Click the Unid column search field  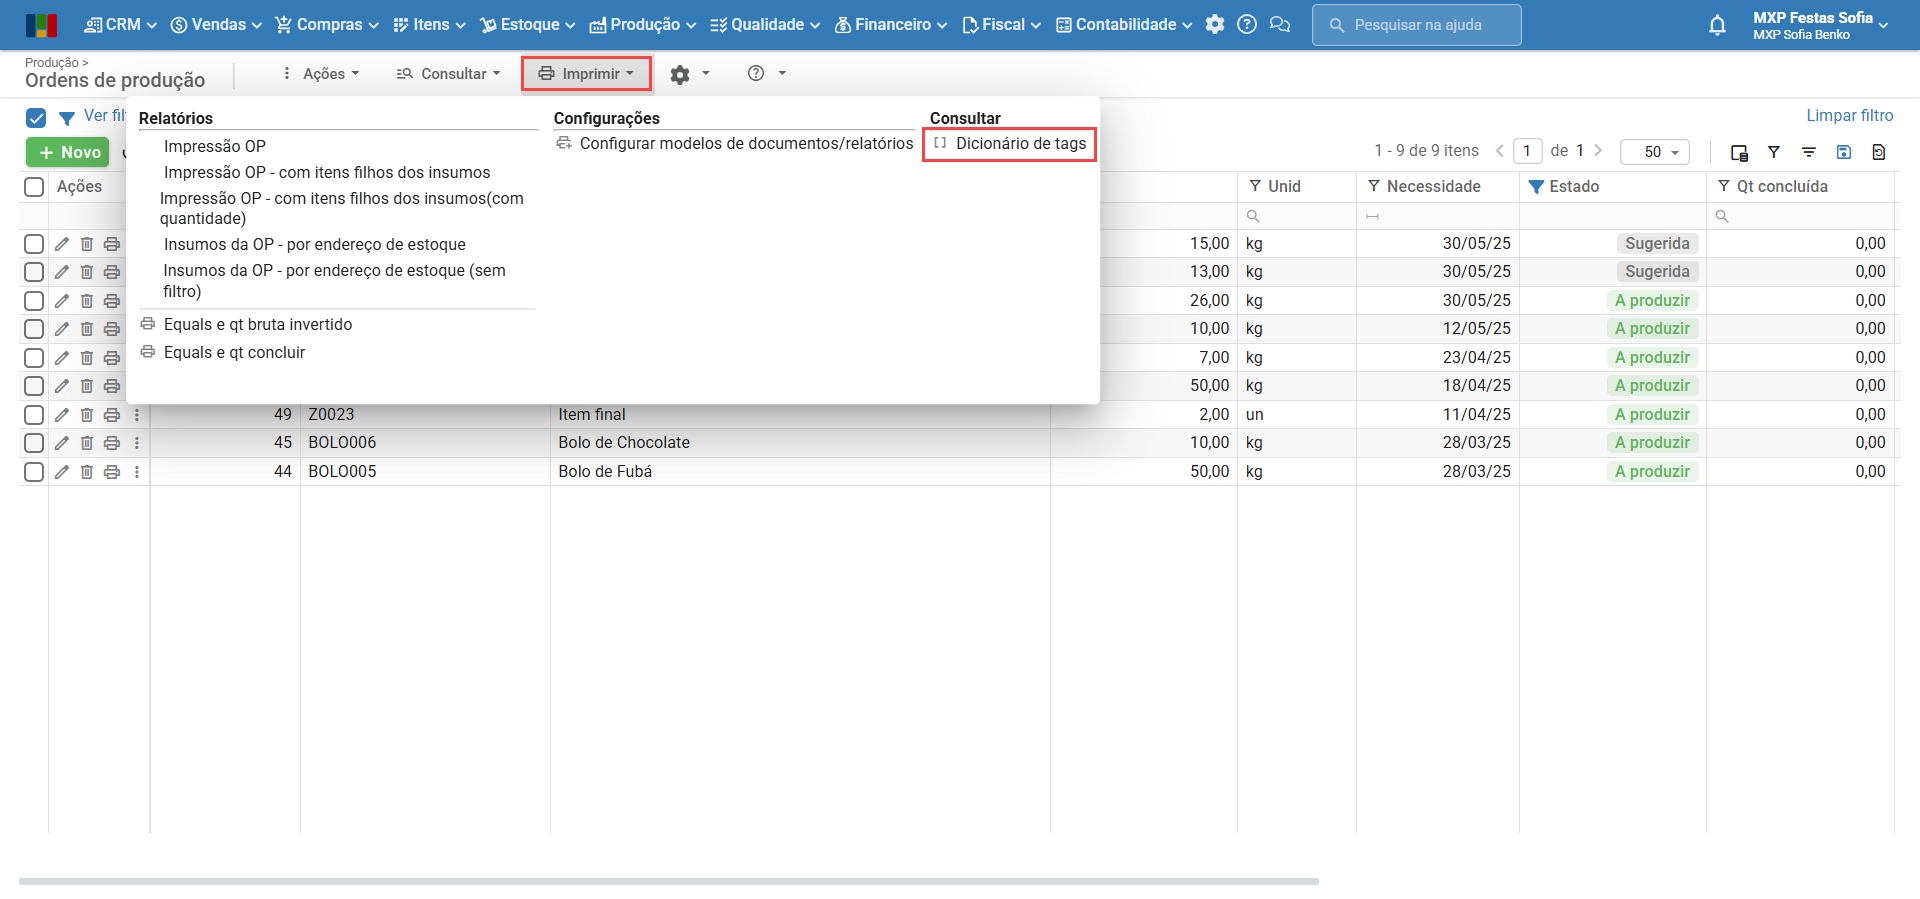1296,216
